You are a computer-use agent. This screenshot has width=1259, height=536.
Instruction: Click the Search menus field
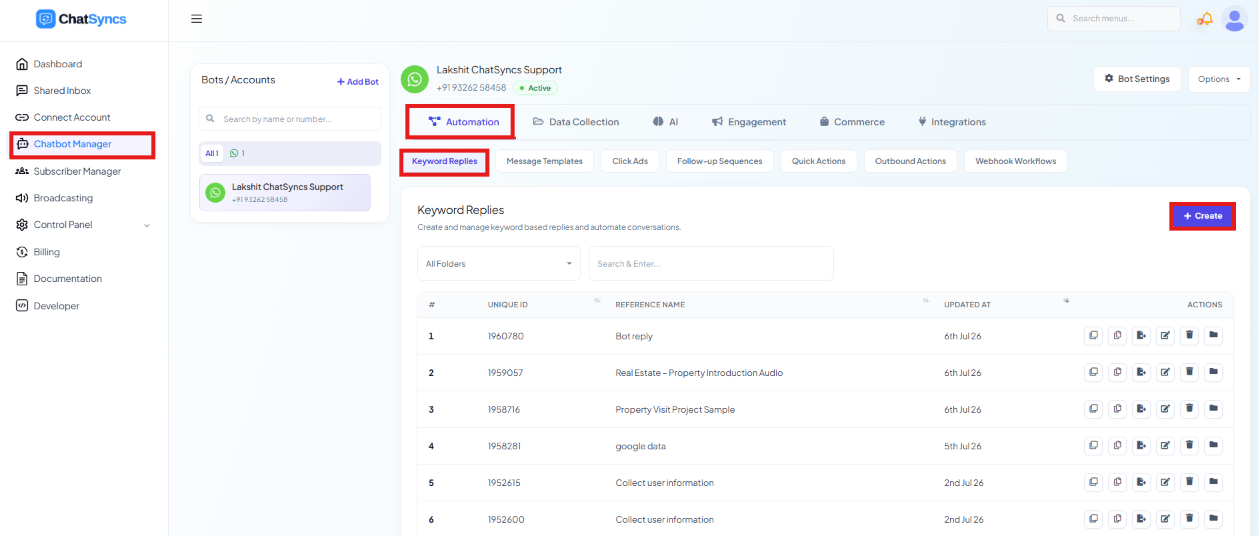pyautogui.click(x=1113, y=19)
